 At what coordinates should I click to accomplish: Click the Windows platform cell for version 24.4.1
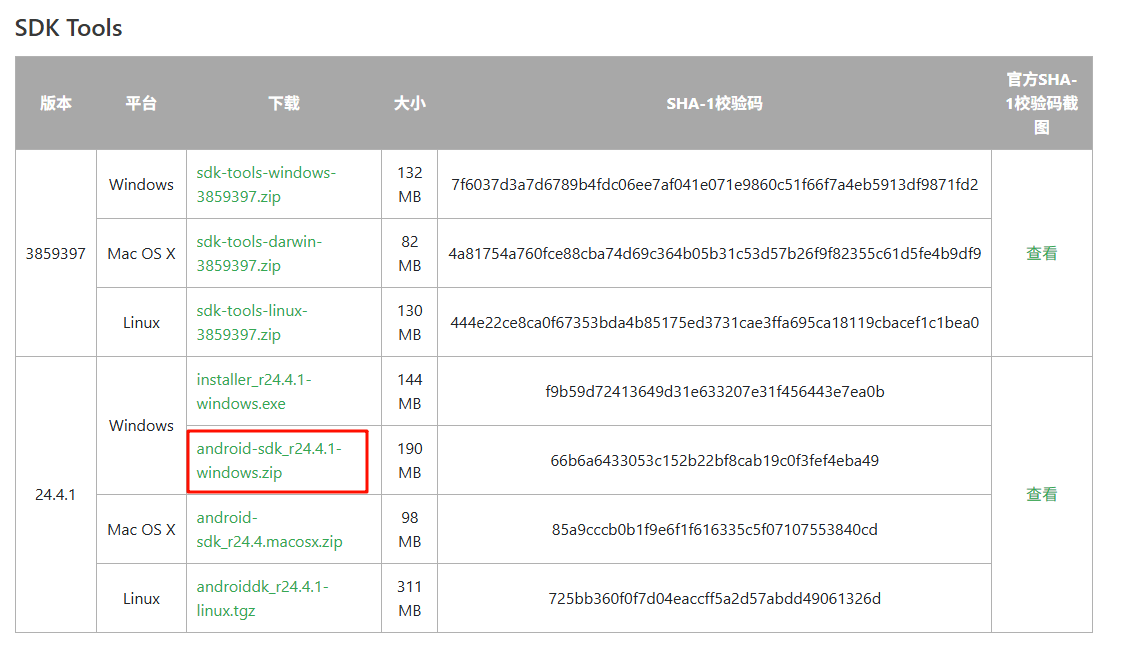[x=140, y=425]
